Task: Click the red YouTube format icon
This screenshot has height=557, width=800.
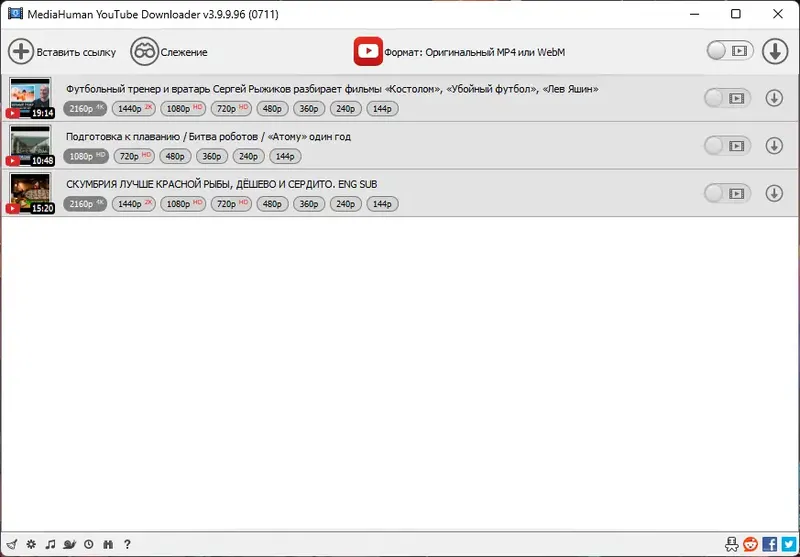Action: point(368,51)
